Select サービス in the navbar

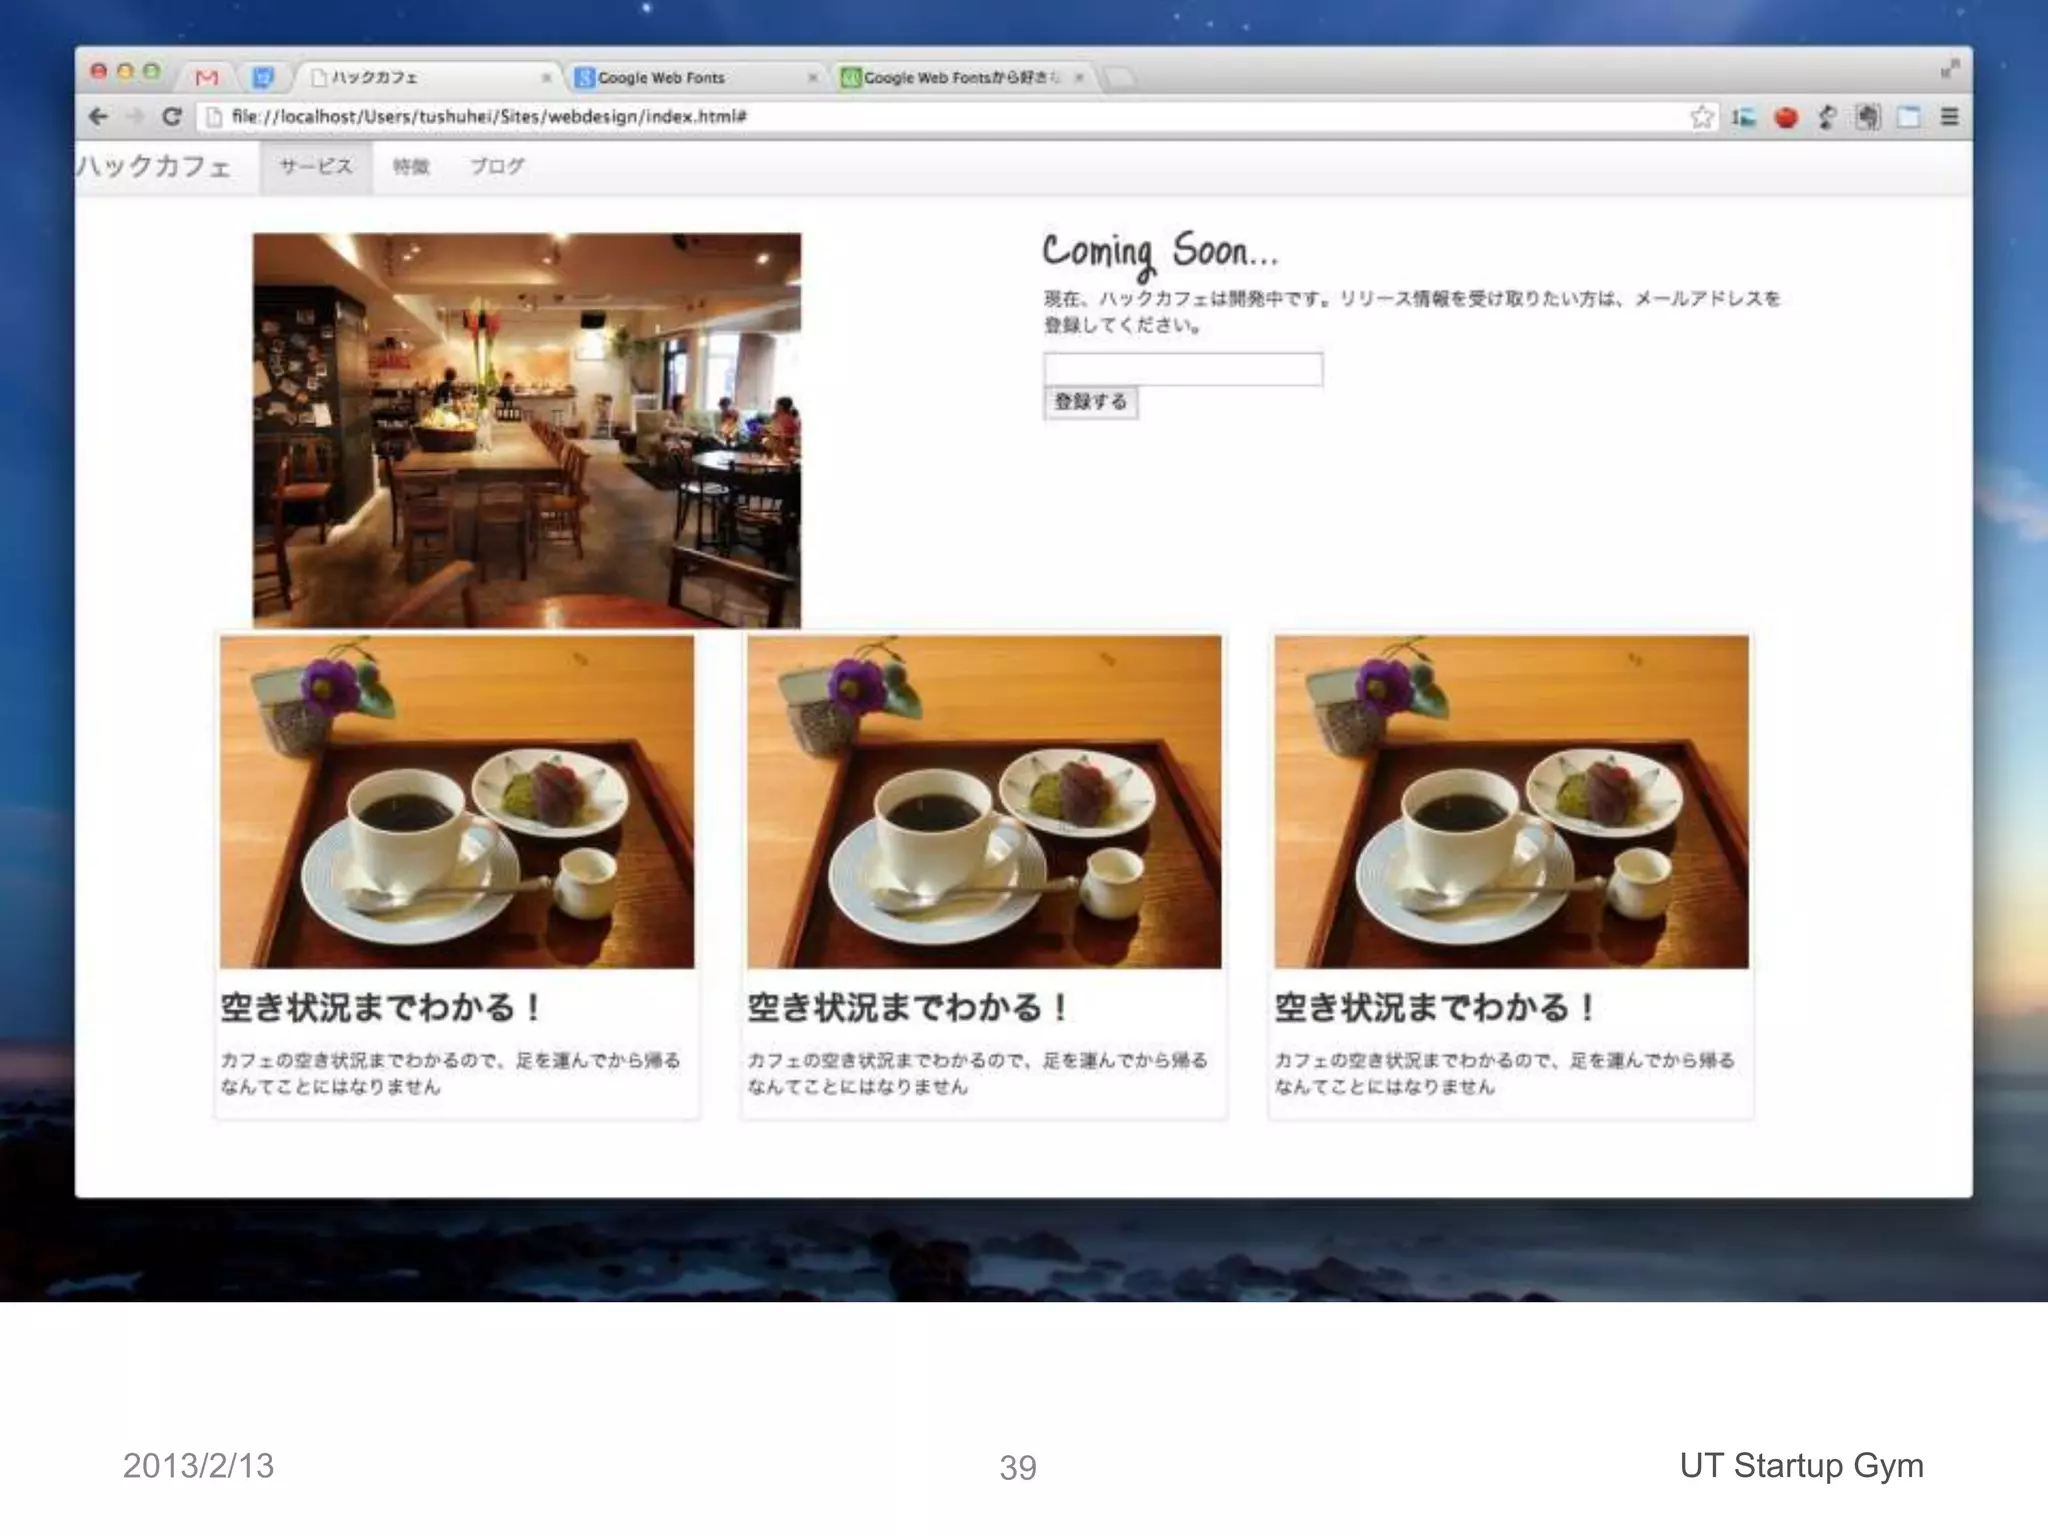[316, 167]
